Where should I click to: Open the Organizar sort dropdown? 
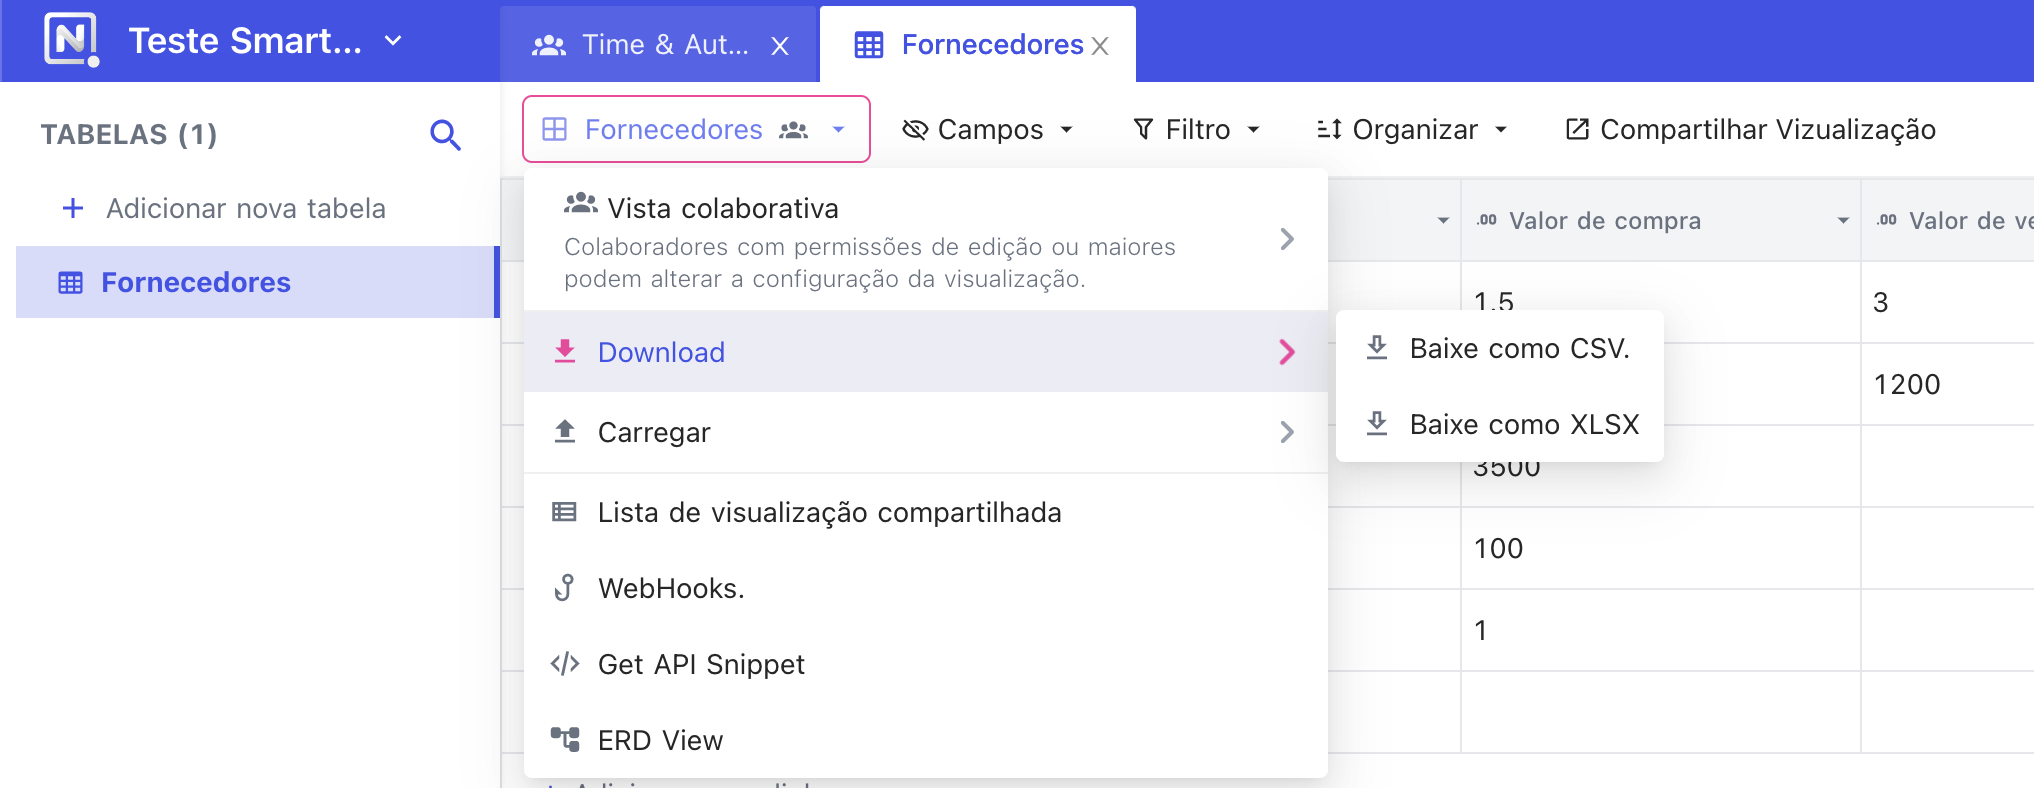[1412, 130]
